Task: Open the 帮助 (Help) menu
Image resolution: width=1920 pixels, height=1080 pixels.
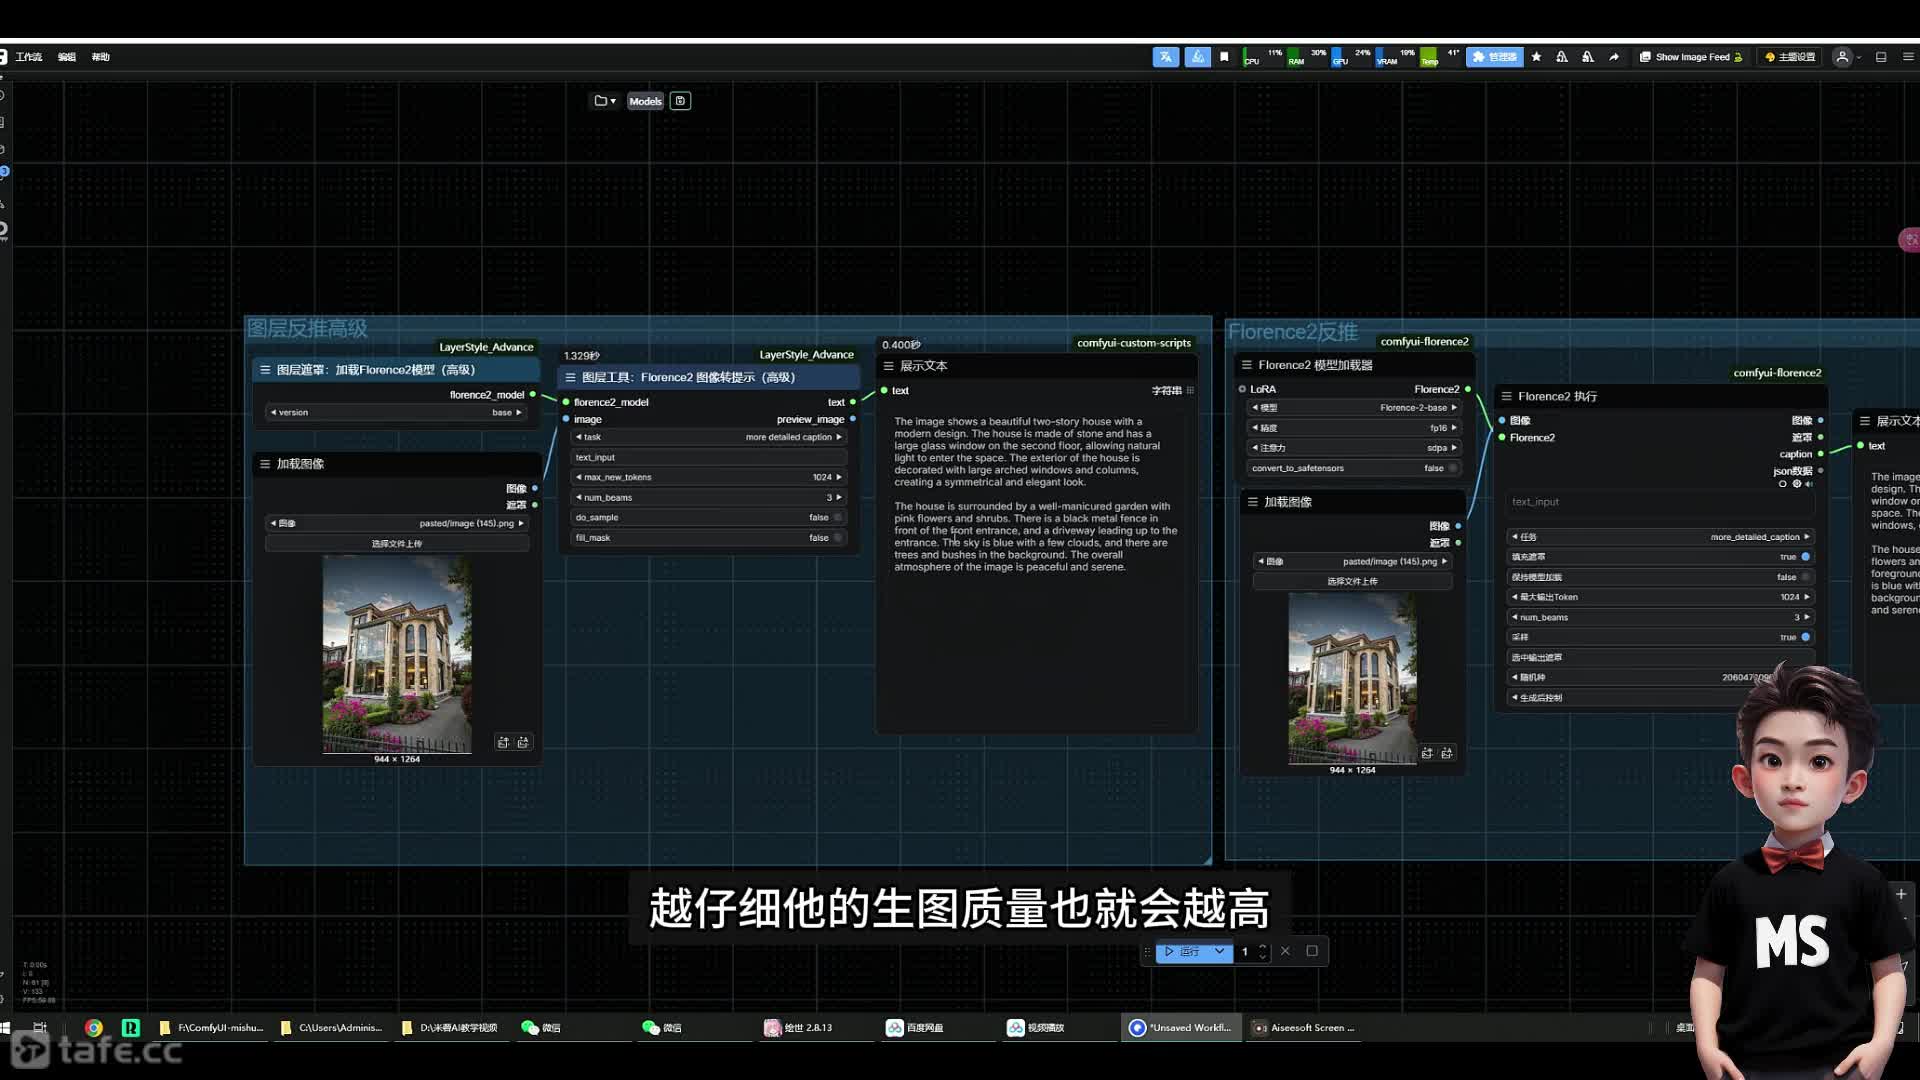Action: [101, 57]
